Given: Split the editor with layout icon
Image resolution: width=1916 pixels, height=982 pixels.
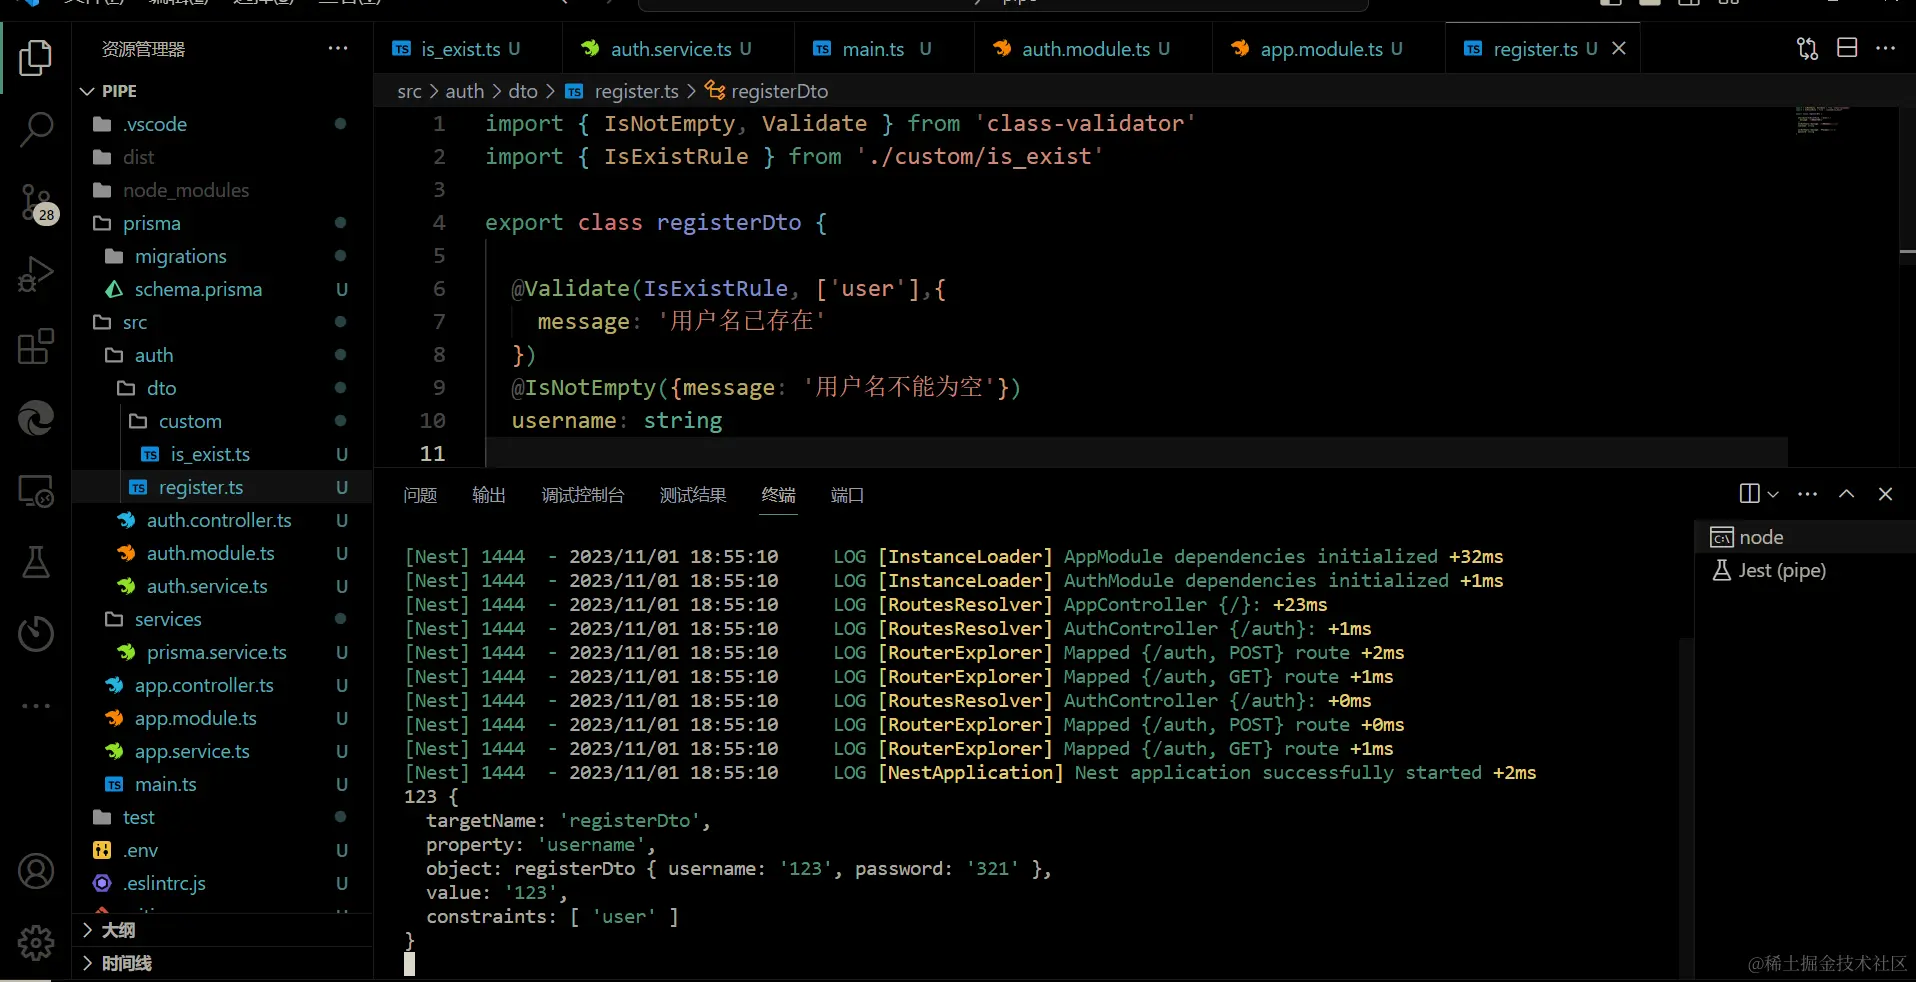Looking at the screenshot, I should point(1847,48).
